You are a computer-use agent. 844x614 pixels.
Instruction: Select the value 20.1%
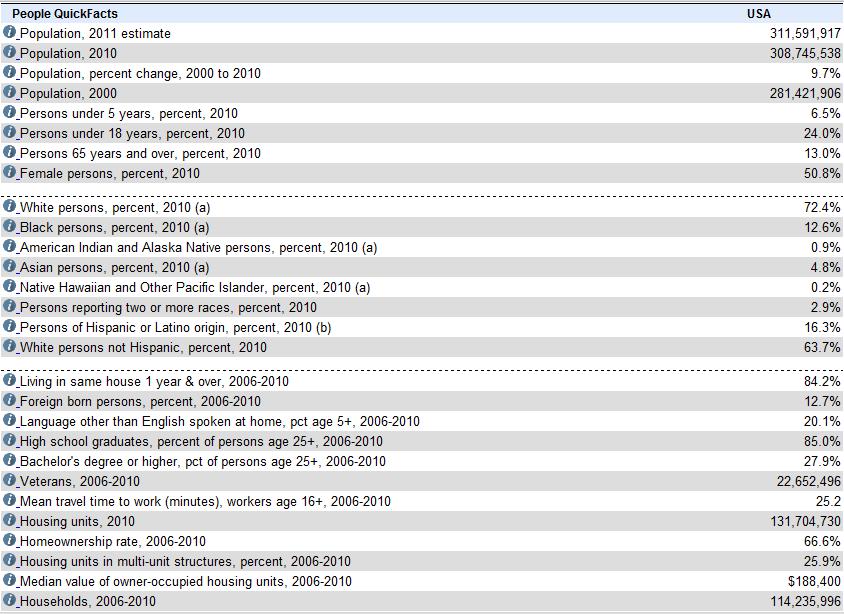click(x=822, y=421)
